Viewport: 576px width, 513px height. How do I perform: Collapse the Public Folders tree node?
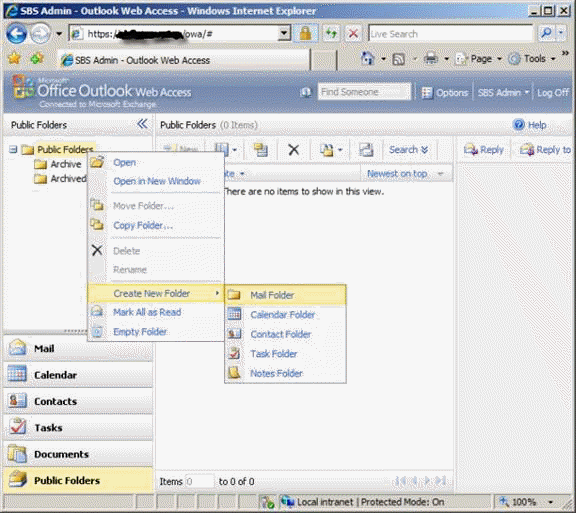[13, 149]
